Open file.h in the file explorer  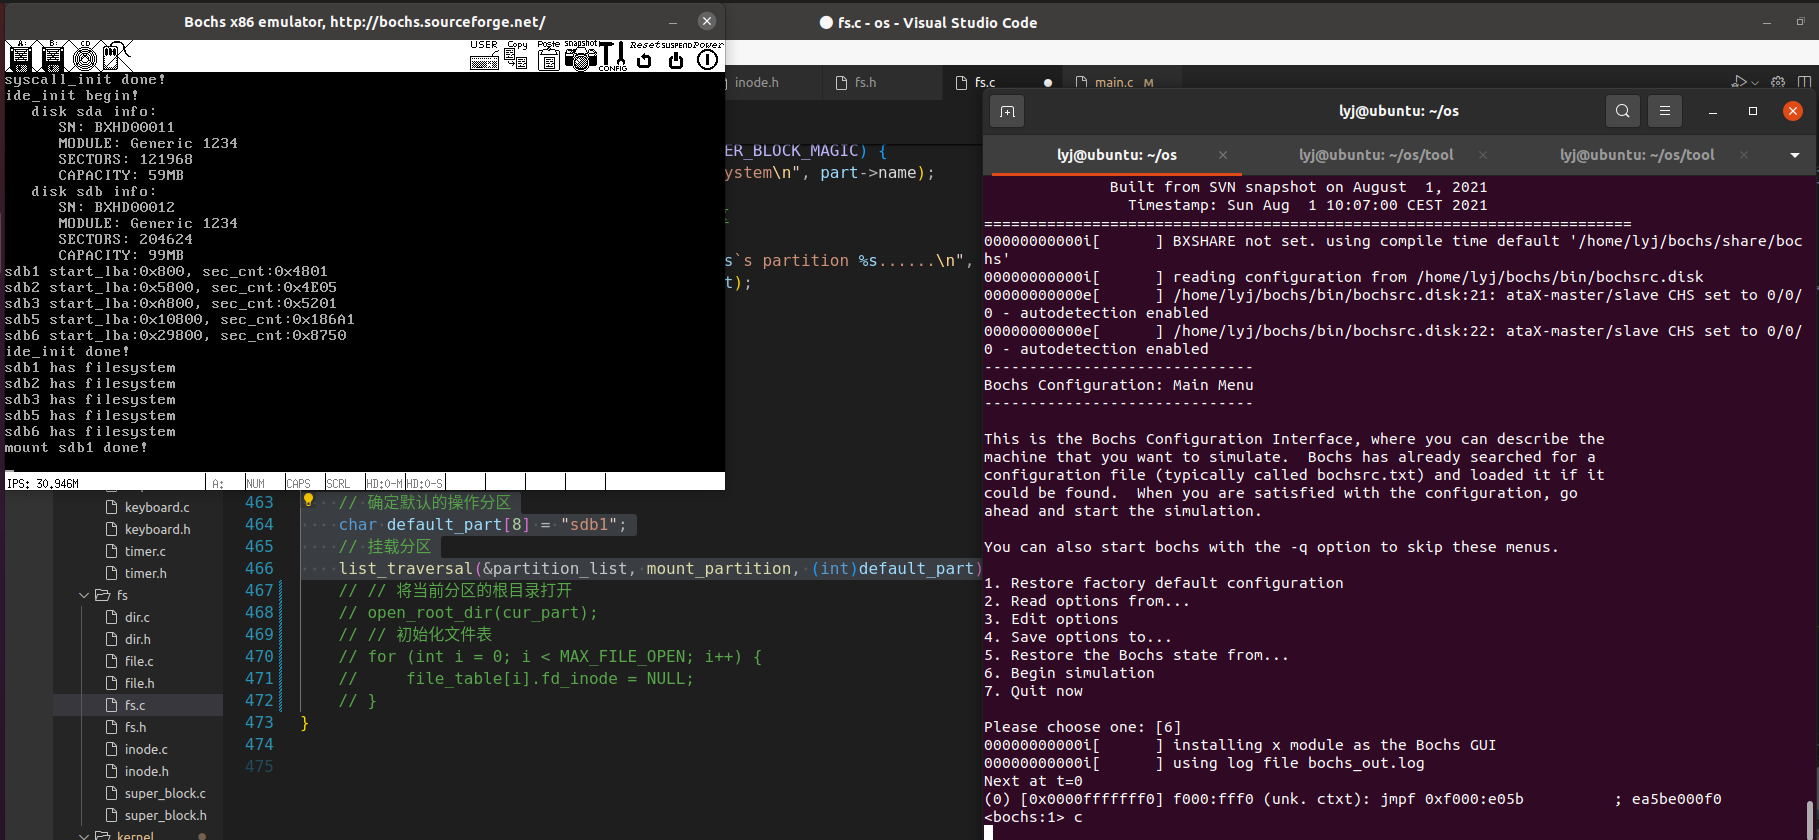point(138,683)
